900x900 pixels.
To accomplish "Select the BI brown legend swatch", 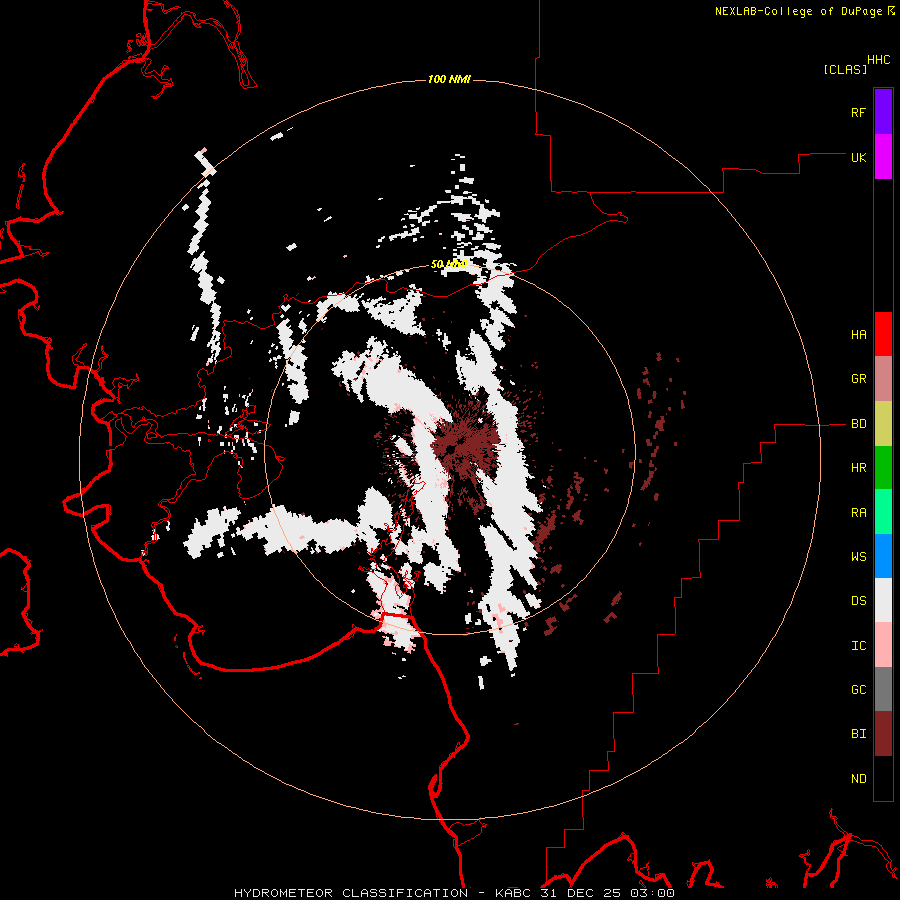I will coord(883,734).
